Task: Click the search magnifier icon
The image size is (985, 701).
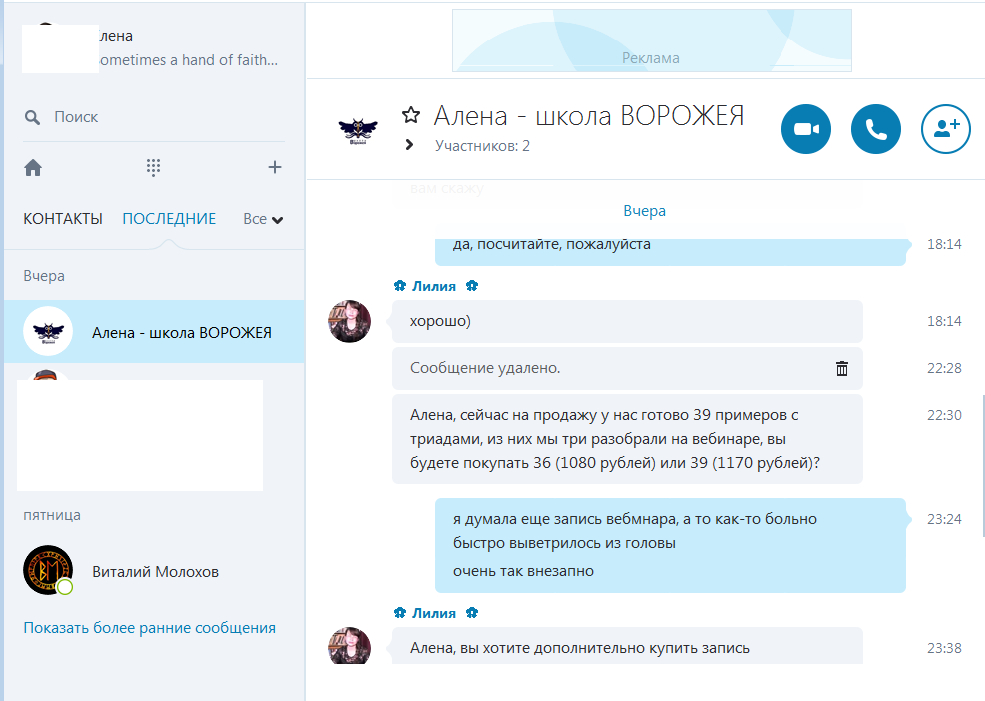Action: 33,117
